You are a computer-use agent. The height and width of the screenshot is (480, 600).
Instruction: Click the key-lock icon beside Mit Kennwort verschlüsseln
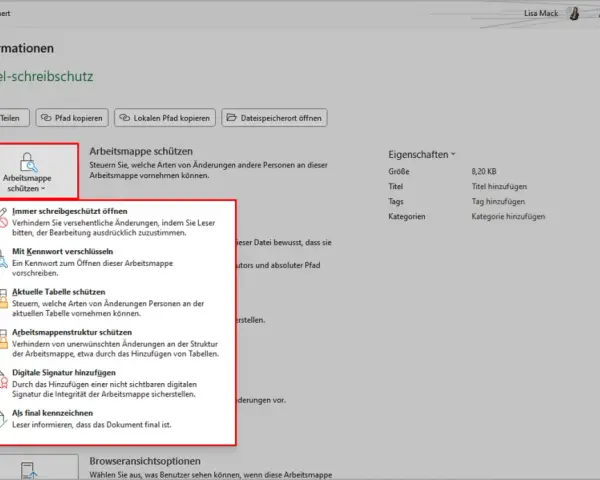pos(3,258)
